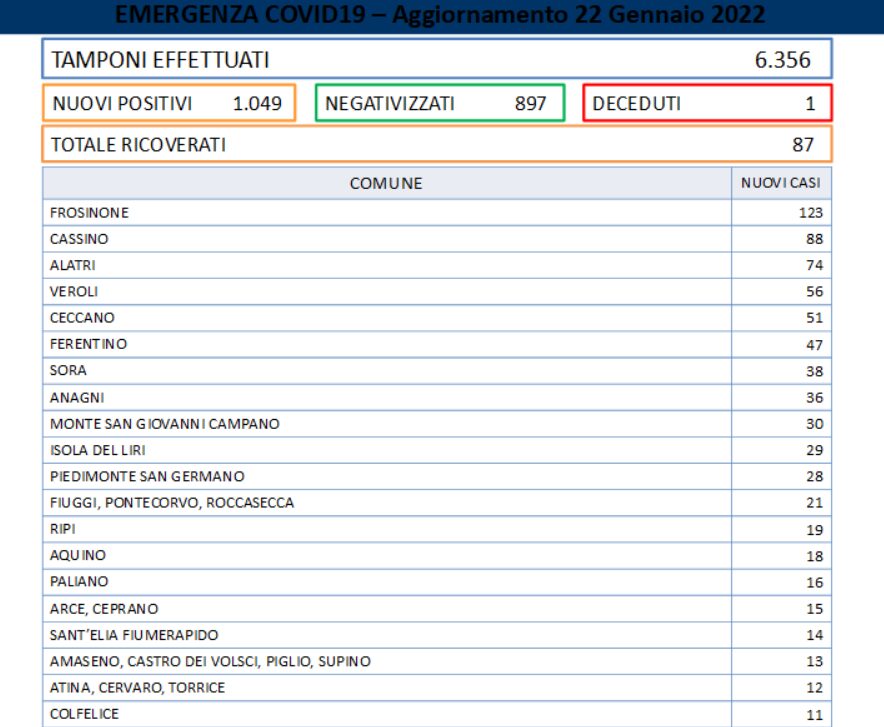Screen dimensions: 884x727
Task: Select the 'CASSINO' row name
Action: [x=79, y=239]
